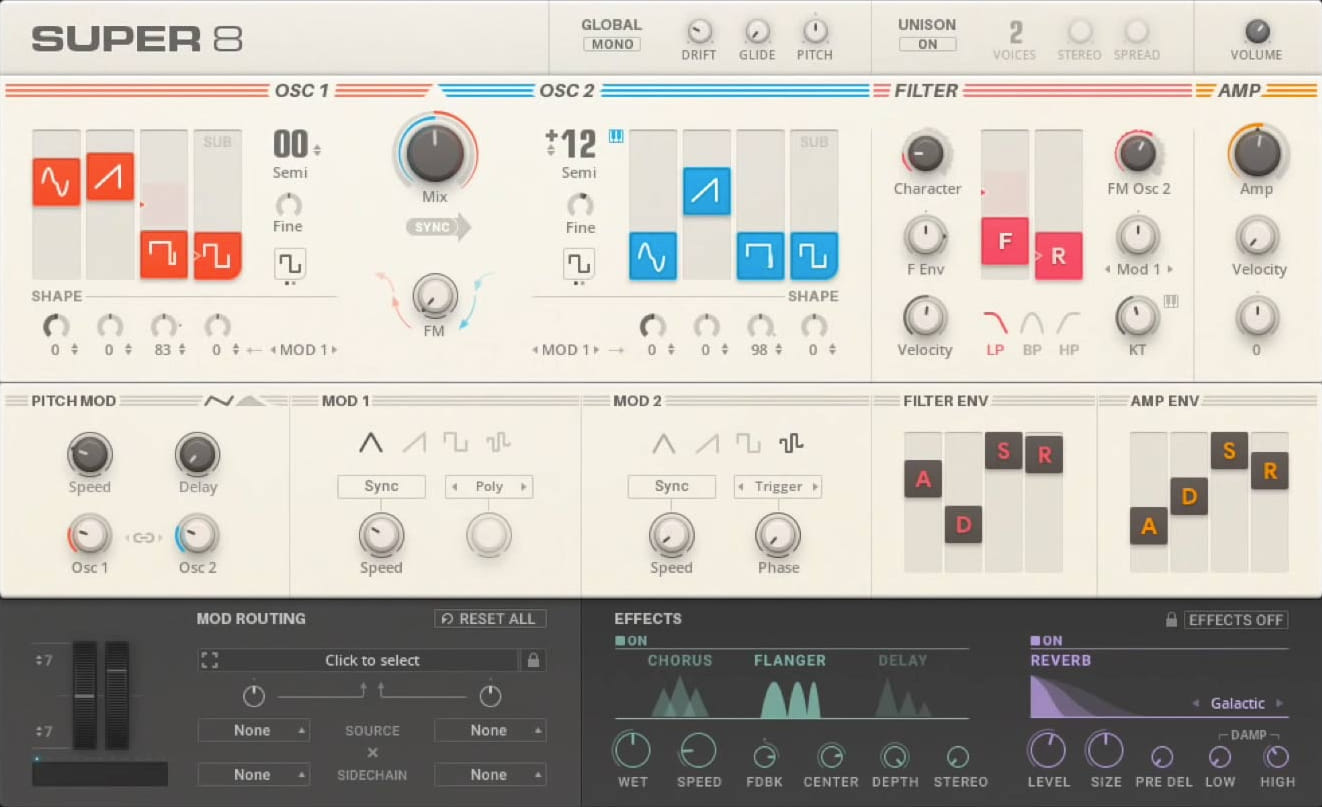
Task: Choose HP filter type icon
Action: [x=1069, y=323]
